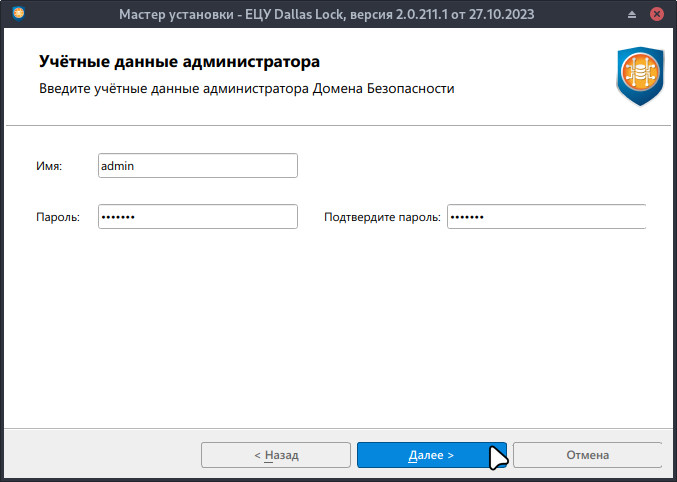Close the installer with the red button

[x=657, y=15]
